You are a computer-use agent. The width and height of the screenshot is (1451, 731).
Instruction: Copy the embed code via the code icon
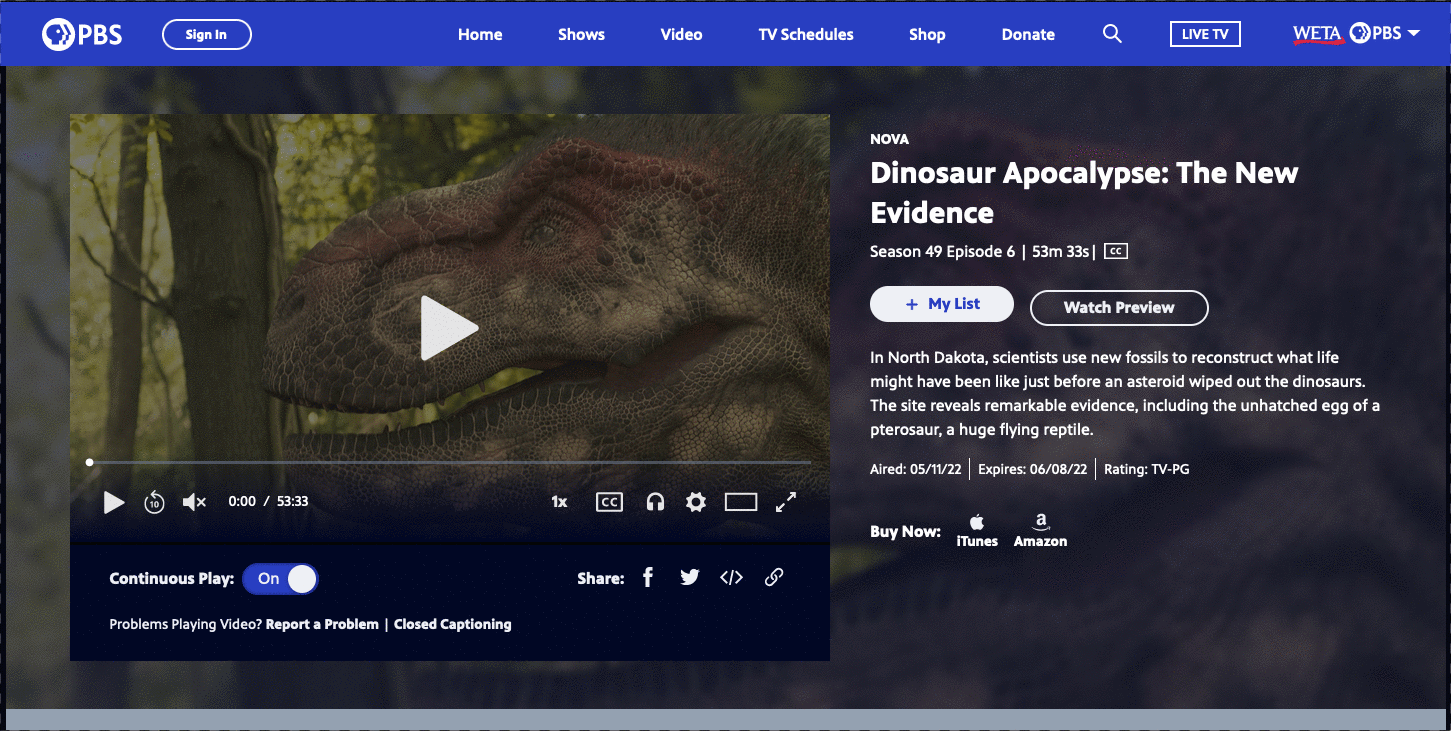[x=732, y=577]
